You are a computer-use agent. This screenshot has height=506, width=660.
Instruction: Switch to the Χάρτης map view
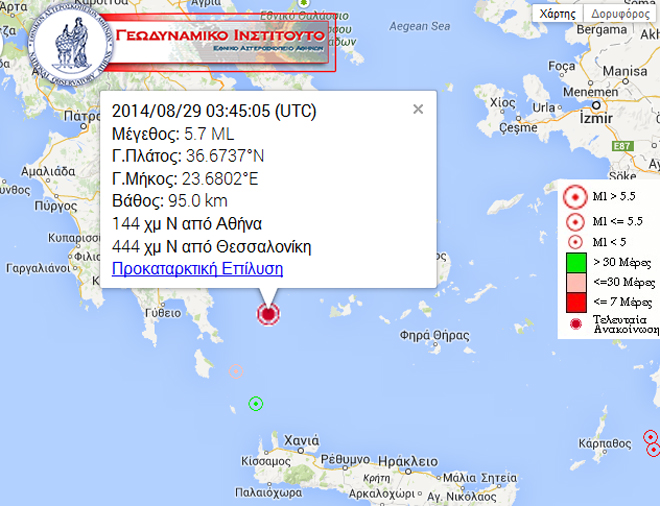pos(557,14)
